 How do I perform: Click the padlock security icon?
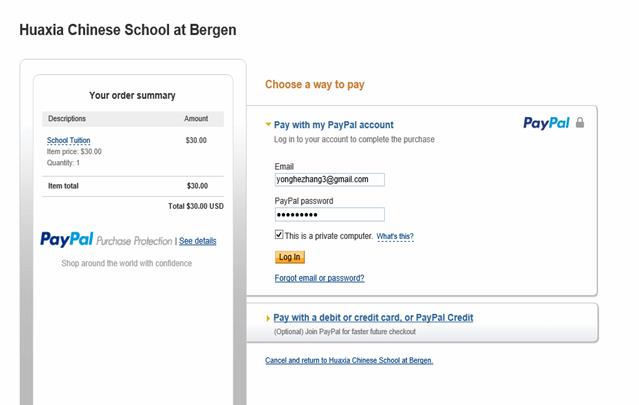pyautogui.click(x=580, y=123)
